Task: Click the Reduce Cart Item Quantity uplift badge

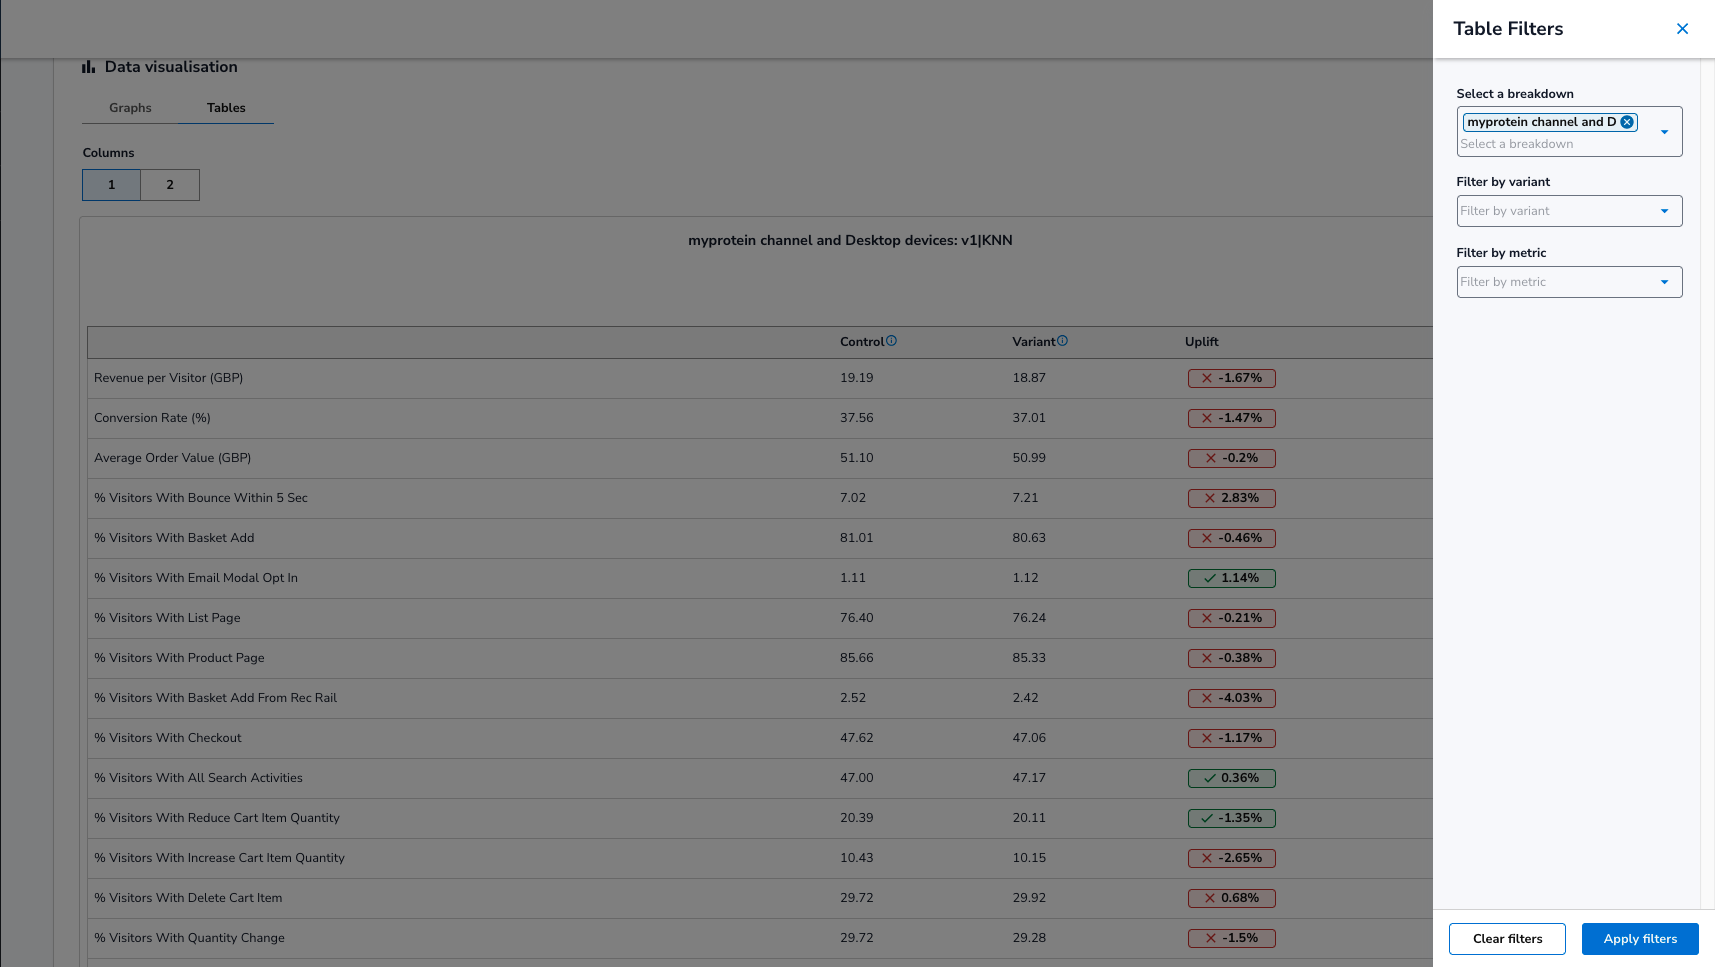Action: coord(1231,818)
